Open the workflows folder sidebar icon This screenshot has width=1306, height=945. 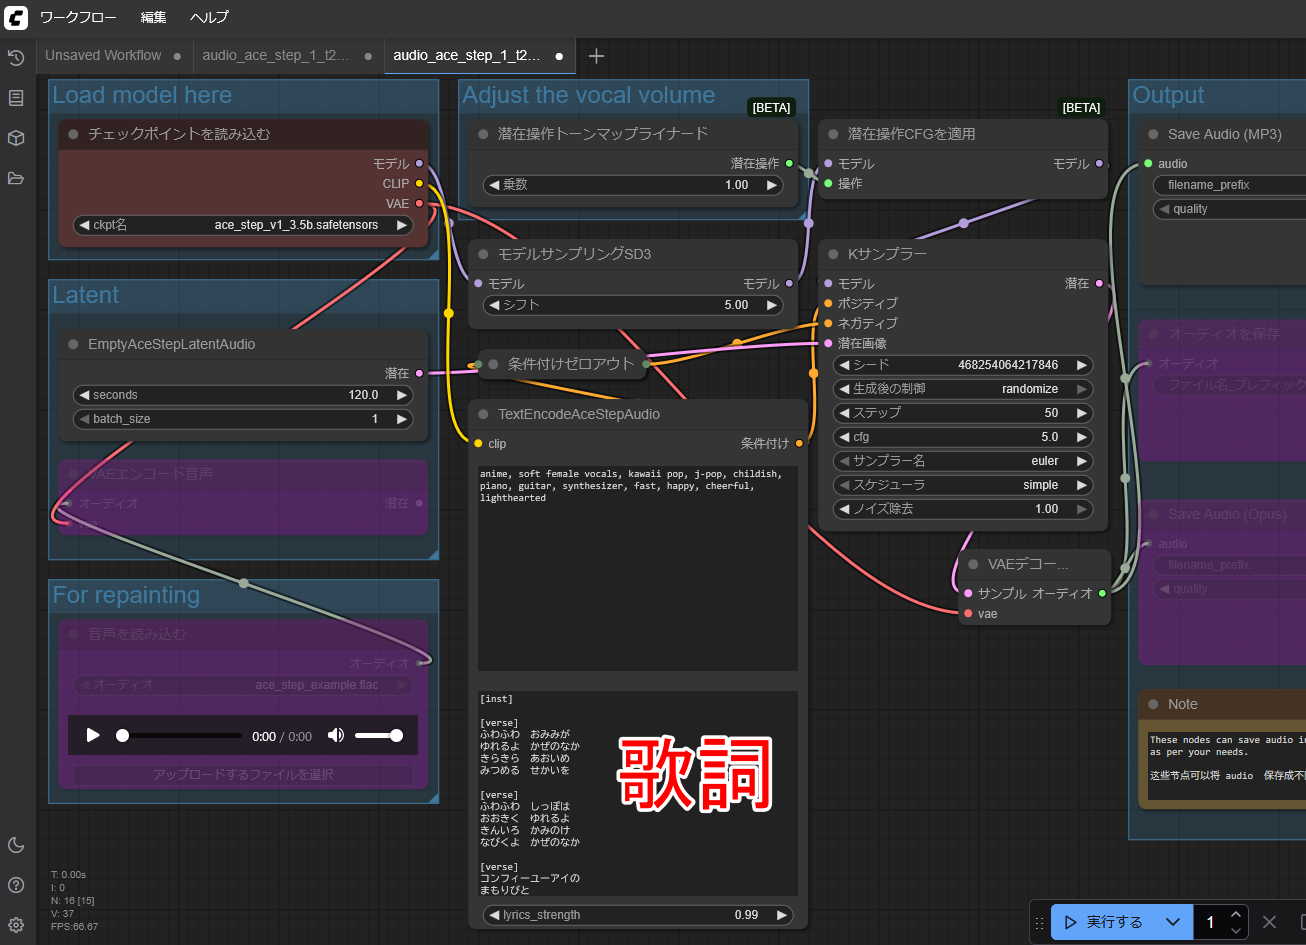pos(16,178)
